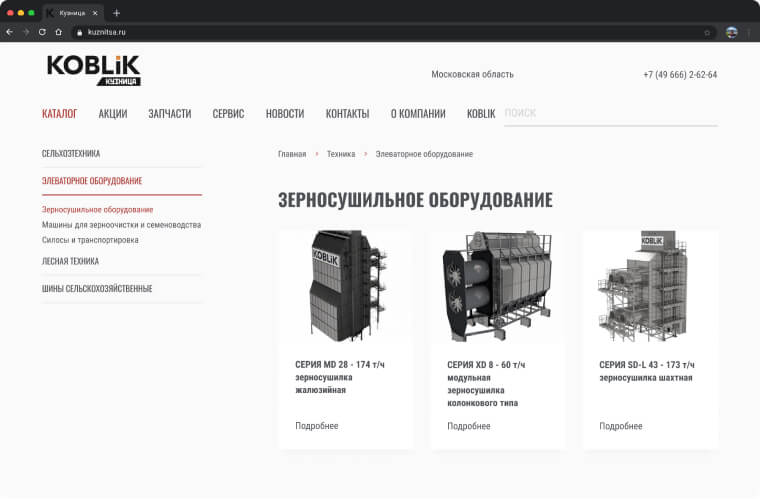Bookmark page with star icon
Image resolution: width=760 pixels, height=499 pixels.
(707, 32)
